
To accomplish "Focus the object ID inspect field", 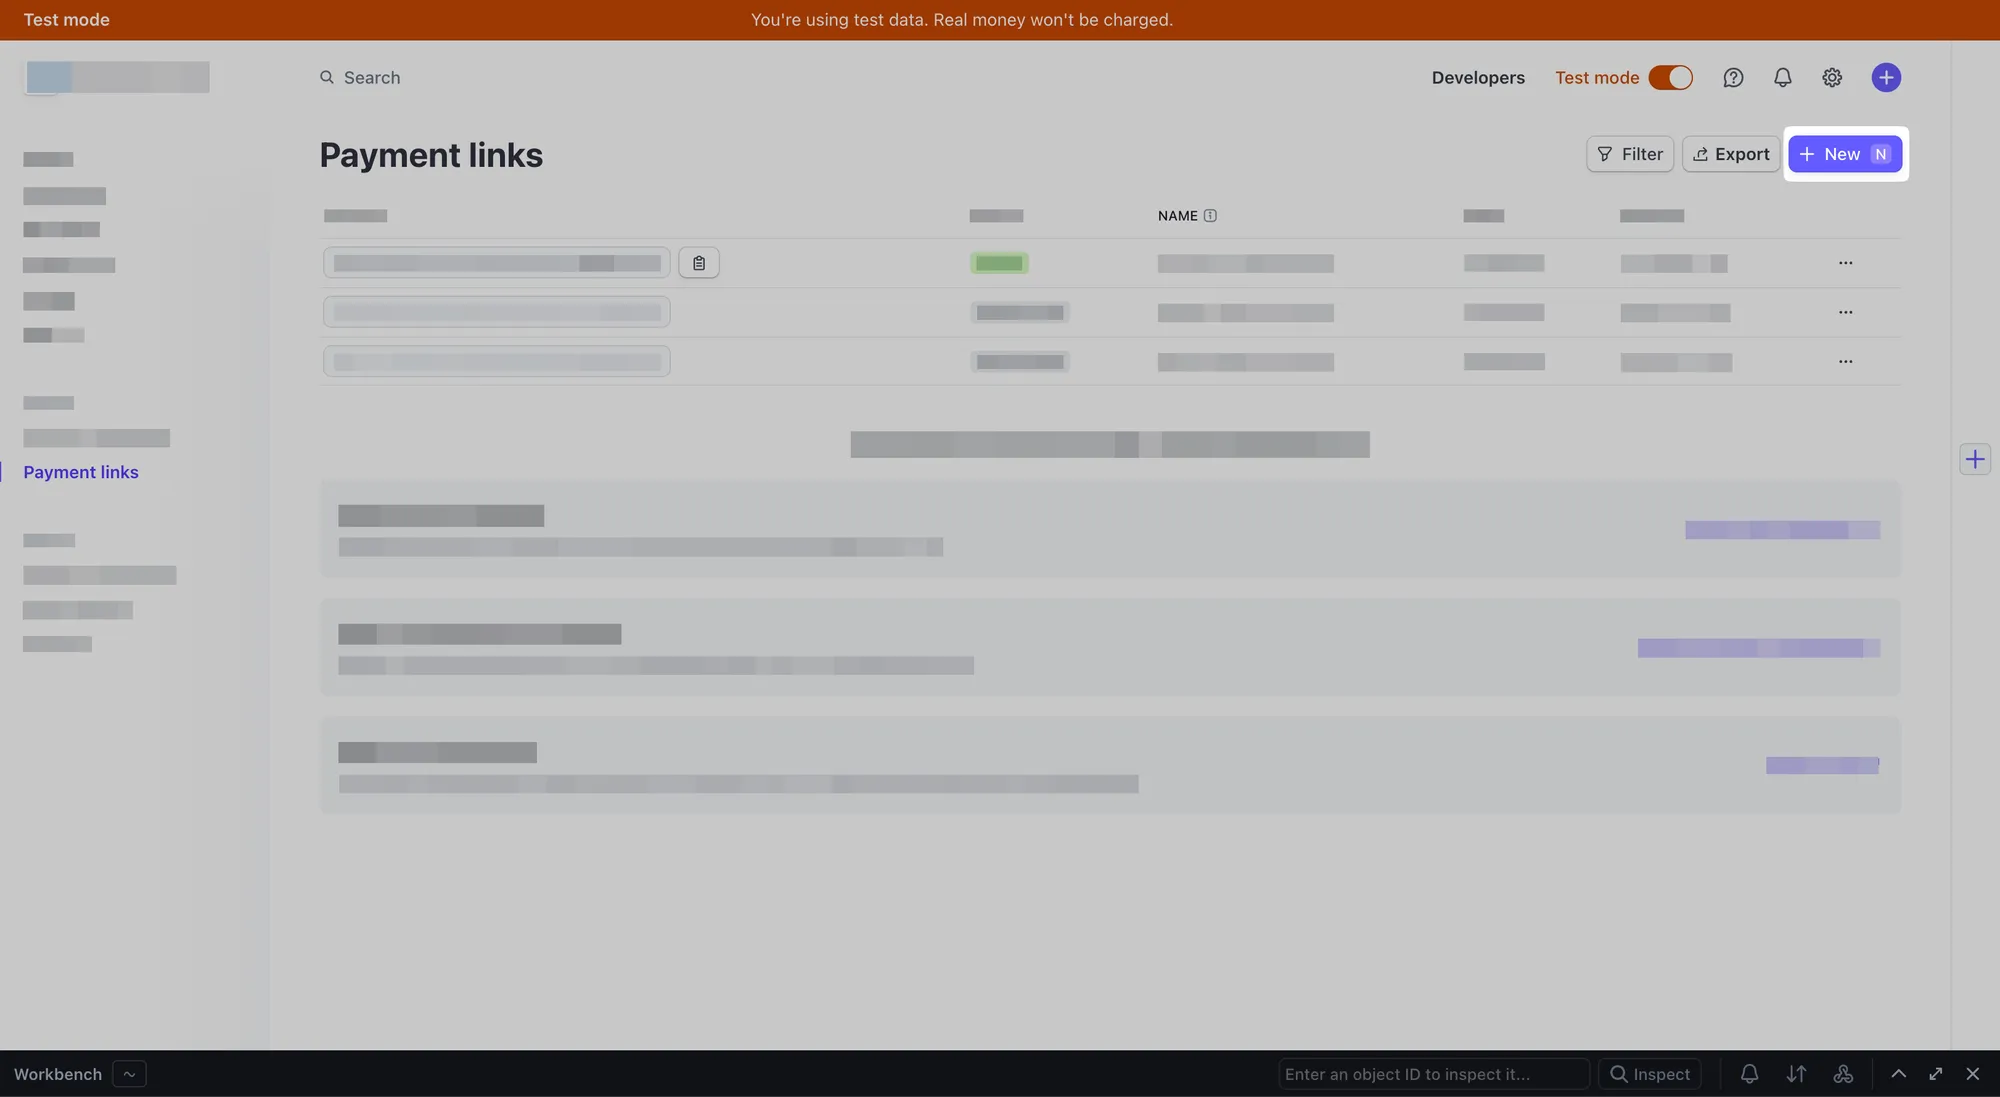I will click(x=1433, y=1074).
